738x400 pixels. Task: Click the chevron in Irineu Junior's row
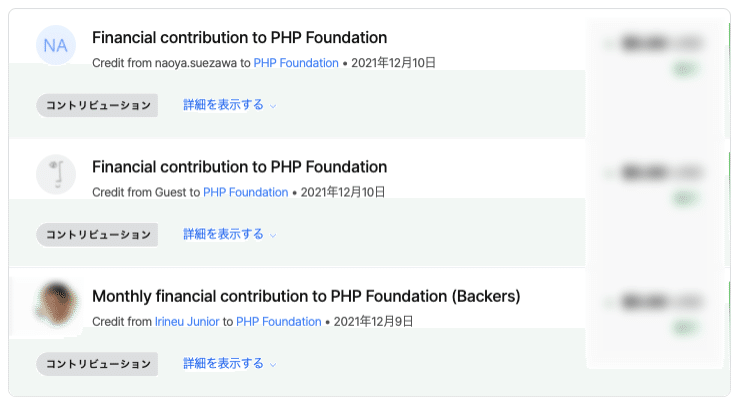(273, 365)
